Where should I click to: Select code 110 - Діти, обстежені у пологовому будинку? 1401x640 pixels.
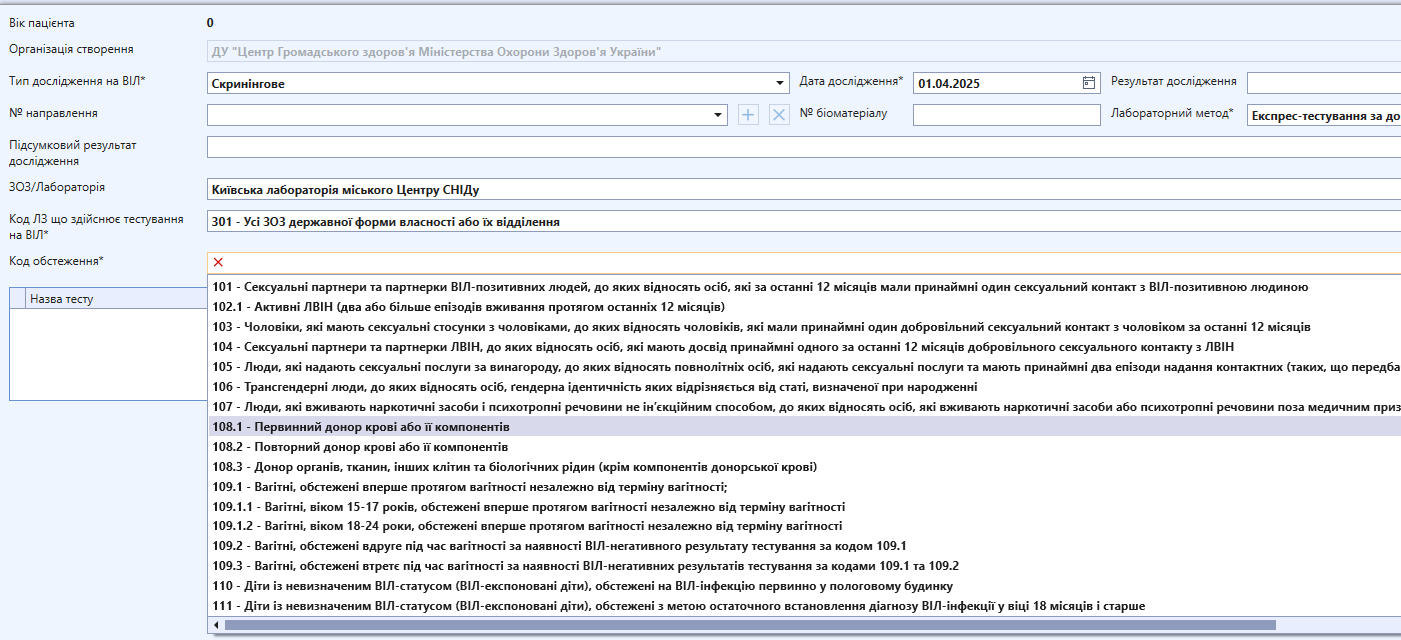pos(804,586)
